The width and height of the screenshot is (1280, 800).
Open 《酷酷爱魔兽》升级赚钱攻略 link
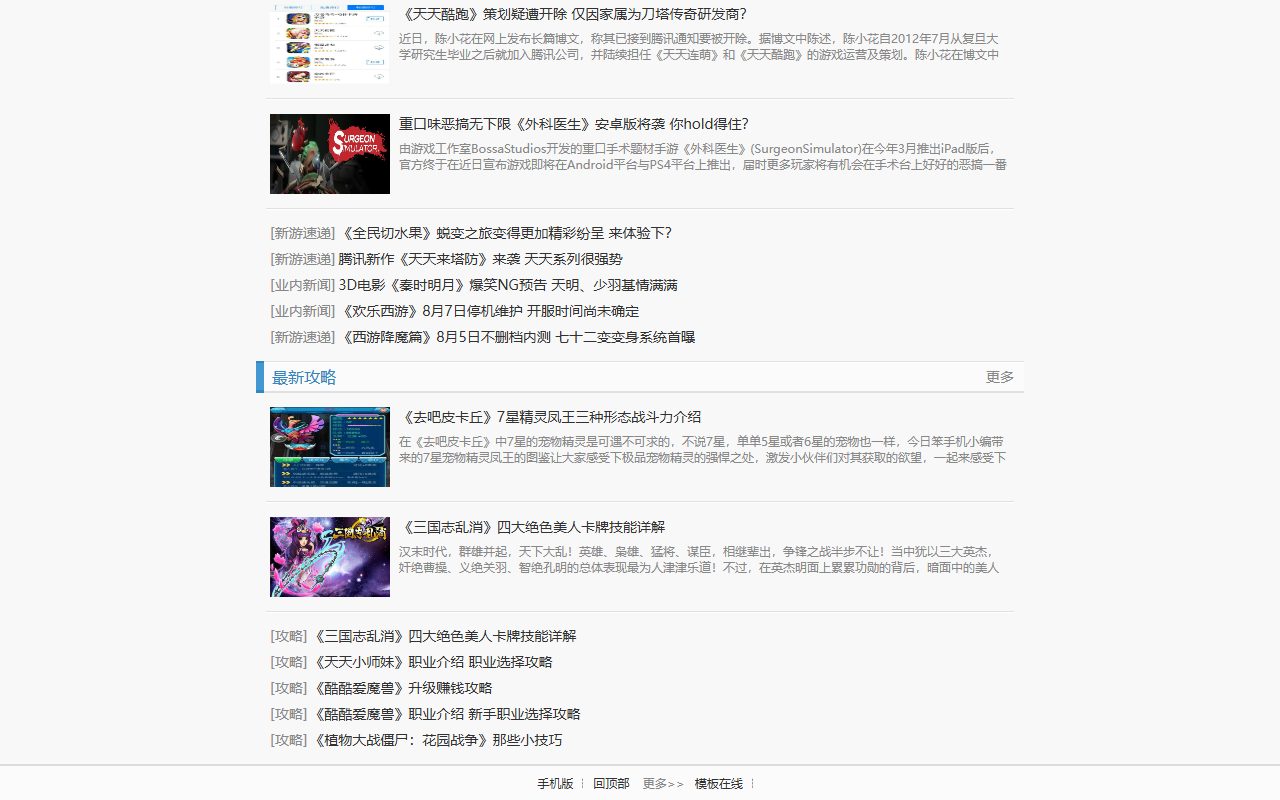point(402,688)
